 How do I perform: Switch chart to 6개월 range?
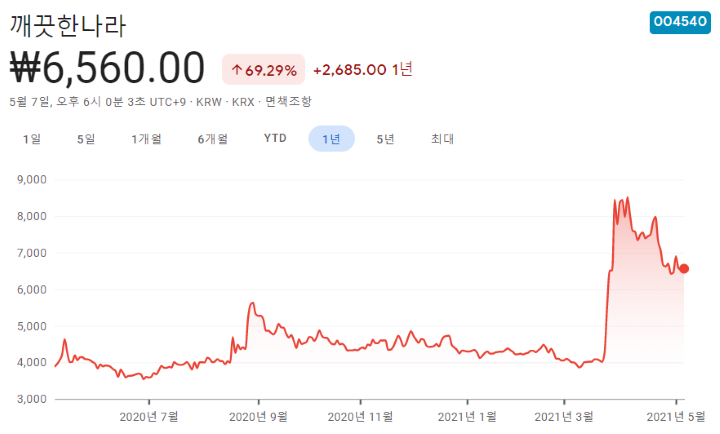tap(213, 139)
